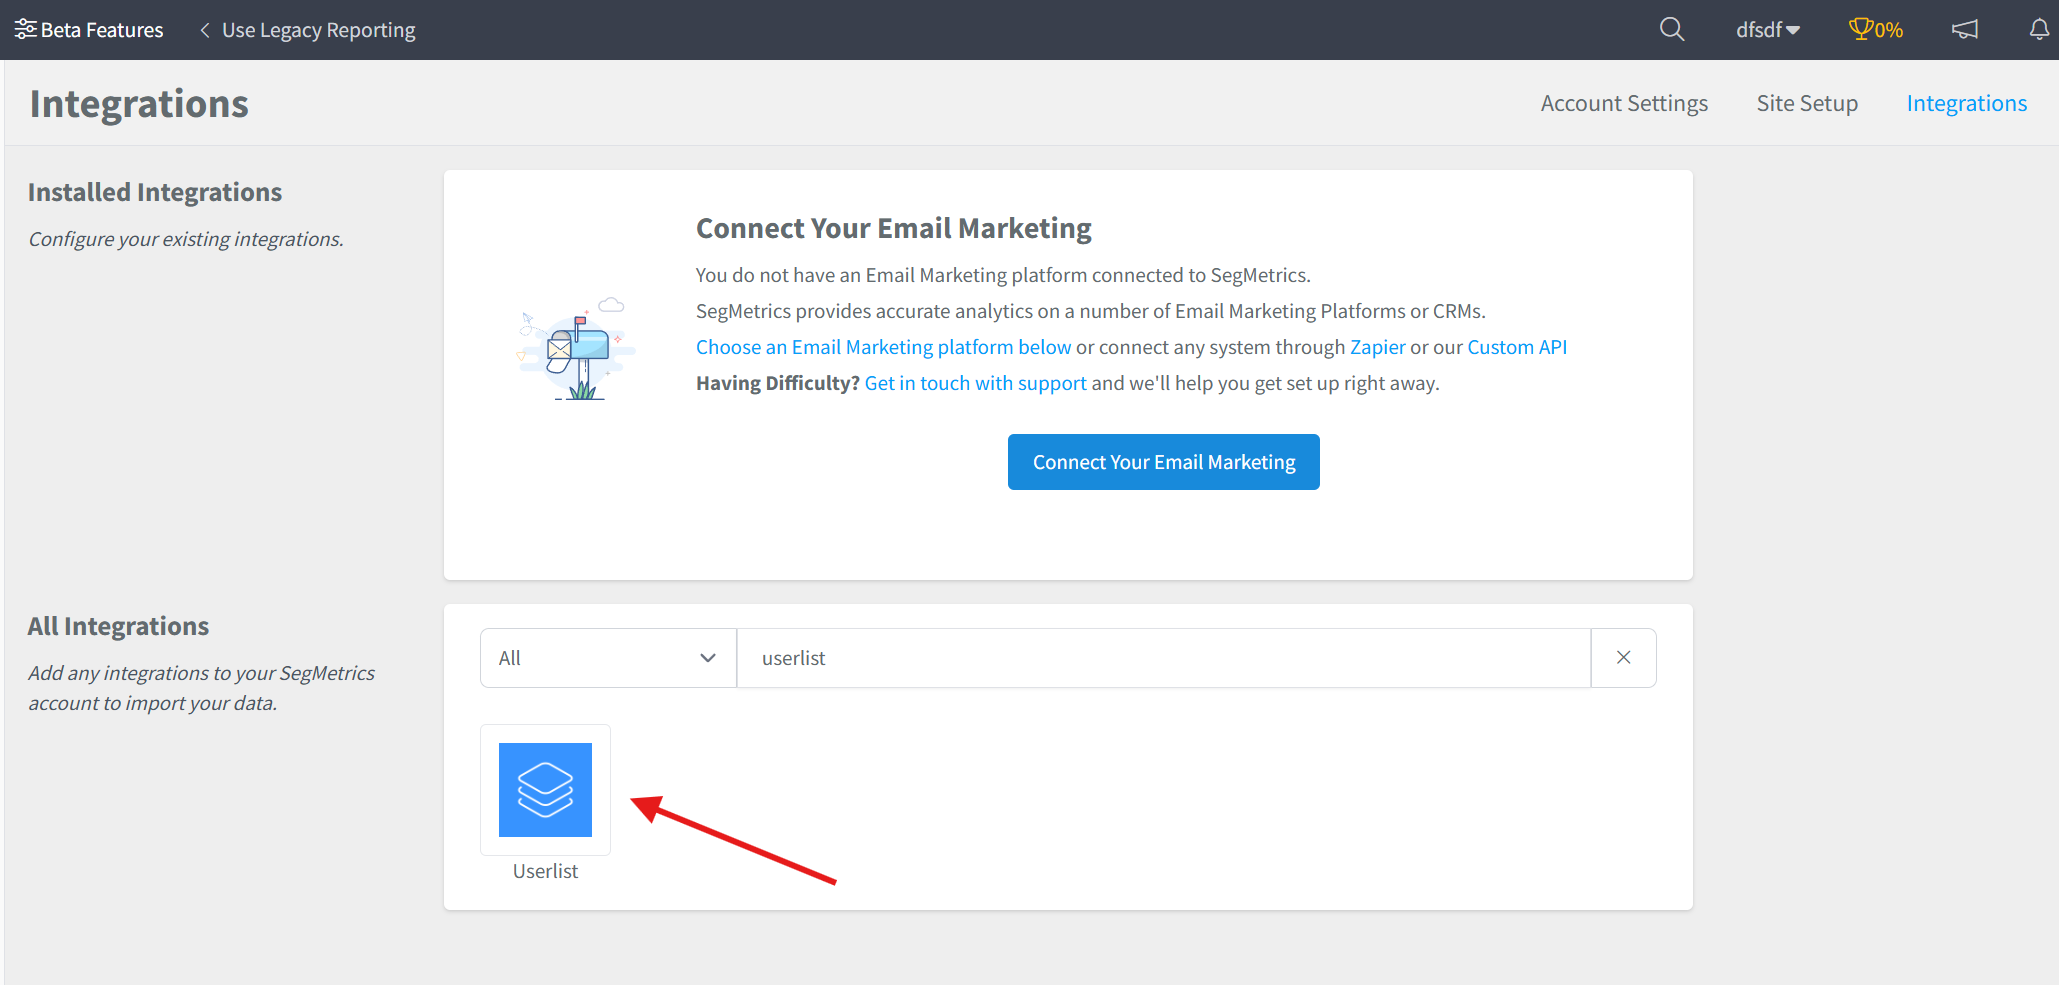
Task: Click Get in touch with support link
Action: click(975, 383)
